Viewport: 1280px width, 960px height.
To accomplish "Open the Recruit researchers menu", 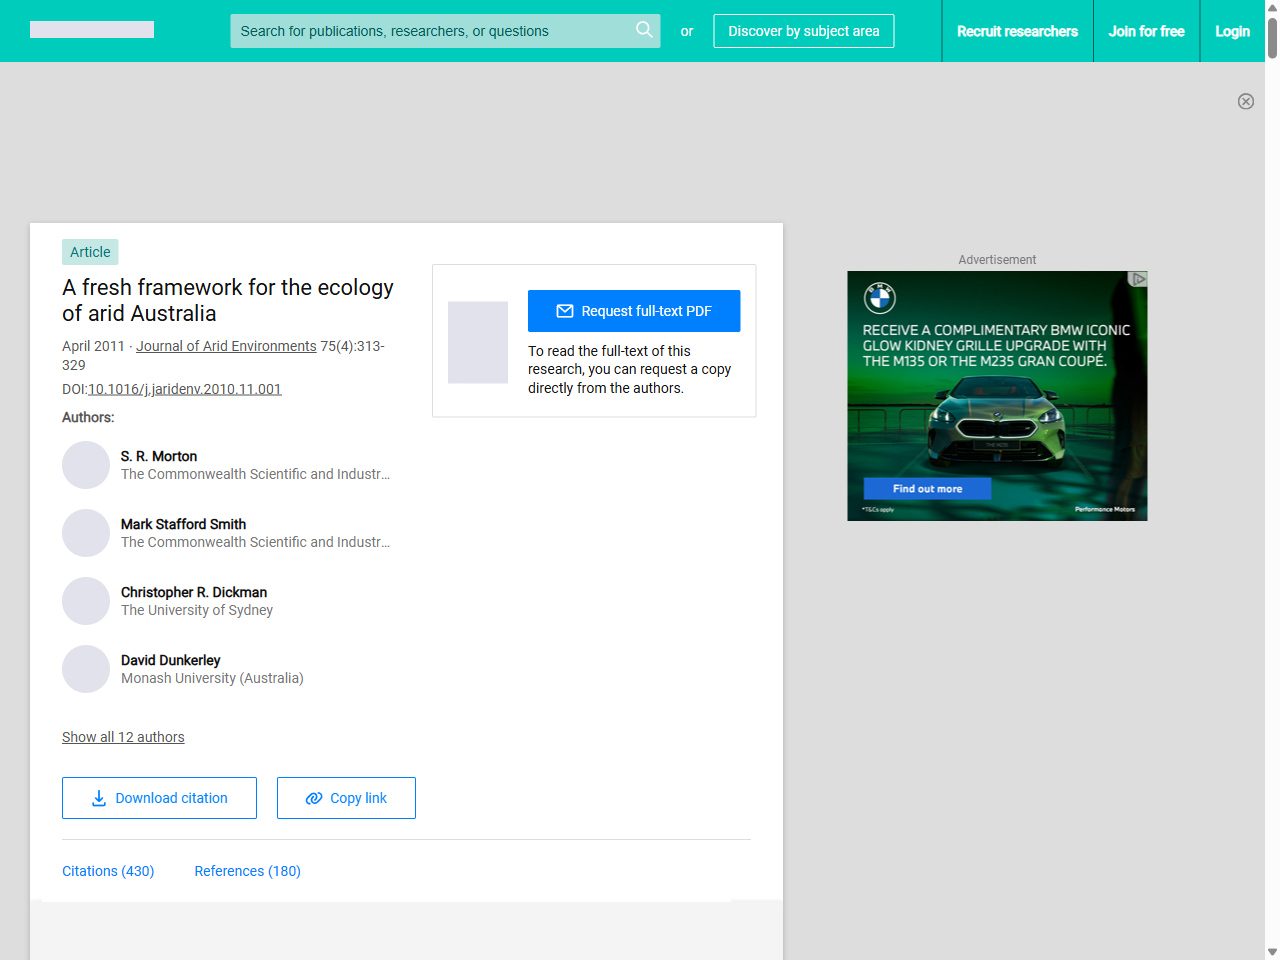I will pyautogui.click(x=1017, y=31).
